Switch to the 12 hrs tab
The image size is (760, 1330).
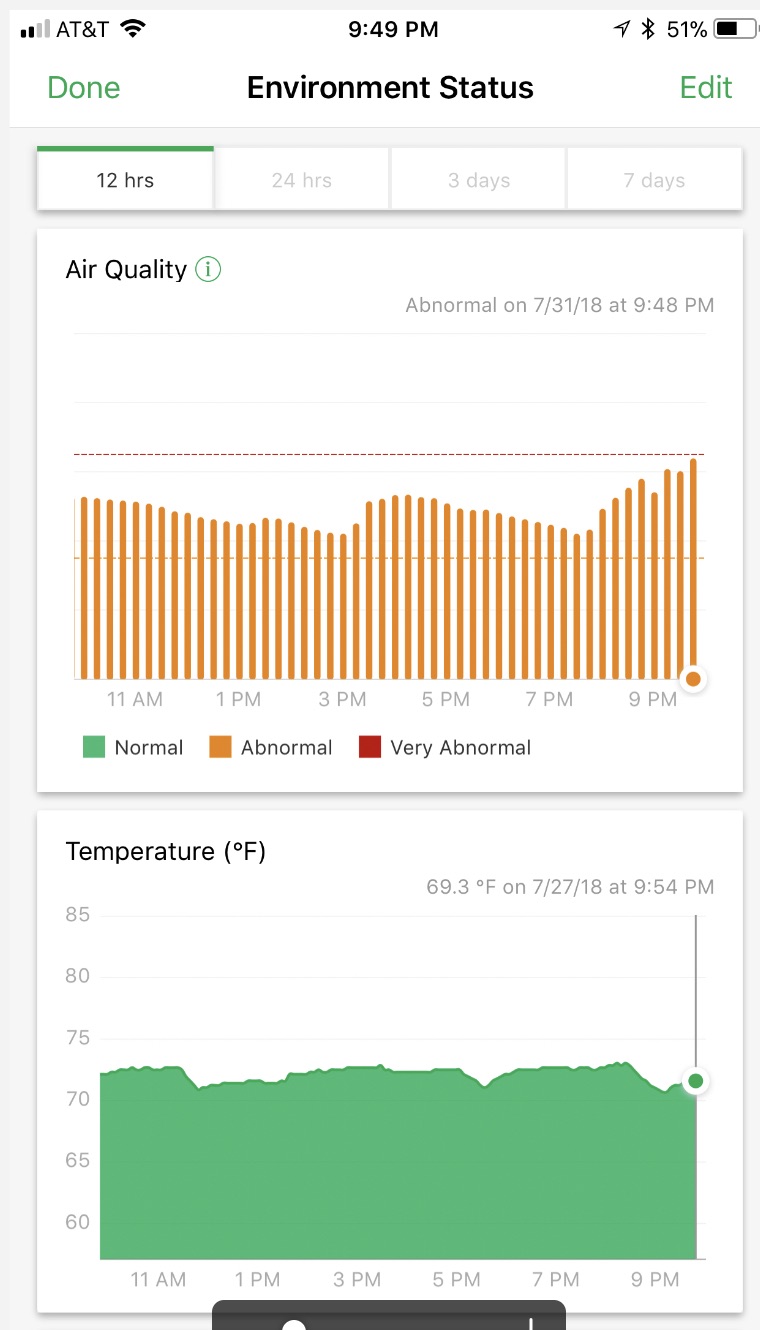125,180
